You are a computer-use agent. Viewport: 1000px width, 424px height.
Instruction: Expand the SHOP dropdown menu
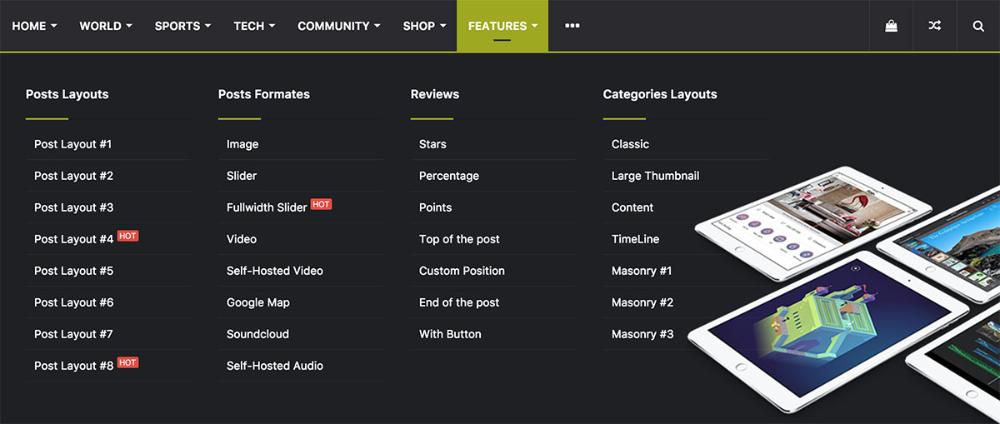click(424, 26)
